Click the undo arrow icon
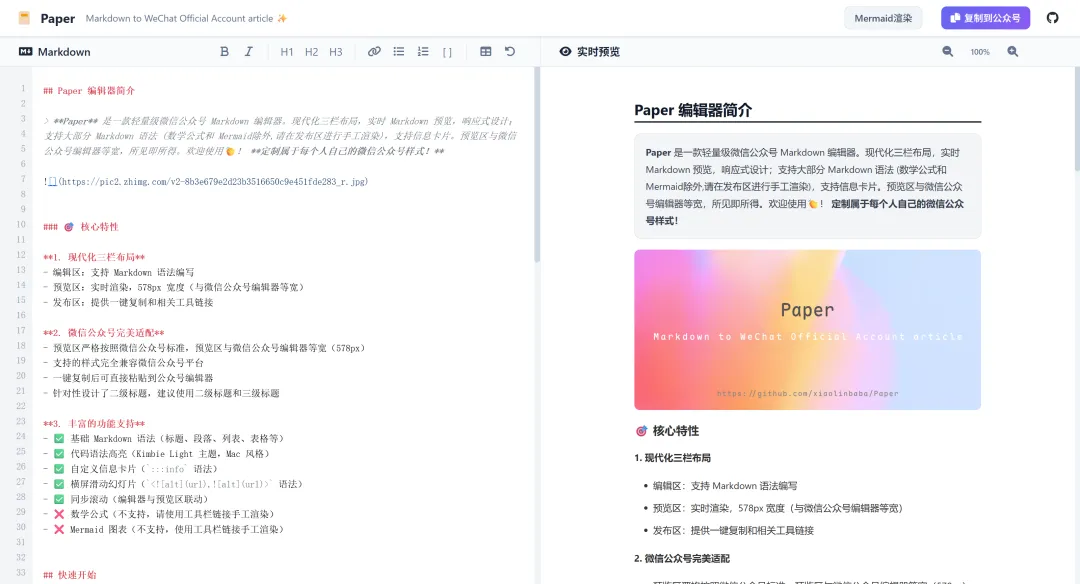Viewport: 1080px width, 584px height. pyautogui.click(x=510, y=52)
